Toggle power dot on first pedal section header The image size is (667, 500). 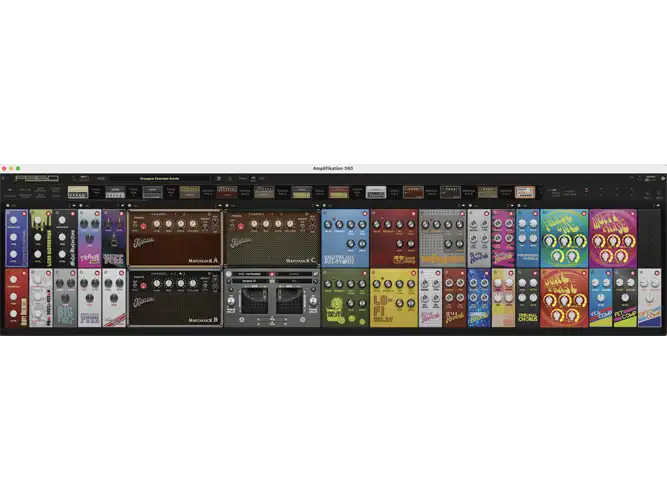8,206
